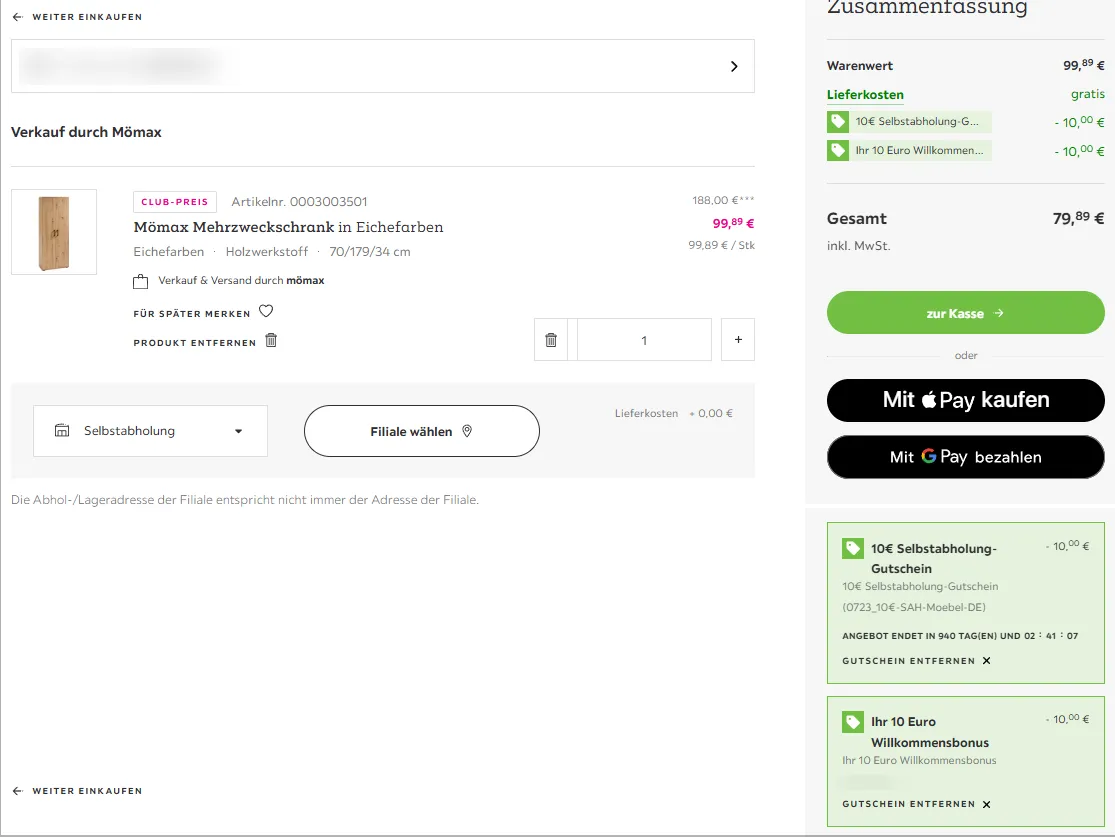This screenshot has width=1115, height=837.
Task: Click the 'Artikelnr. 0003003501' text
Action: coord(299,202)
